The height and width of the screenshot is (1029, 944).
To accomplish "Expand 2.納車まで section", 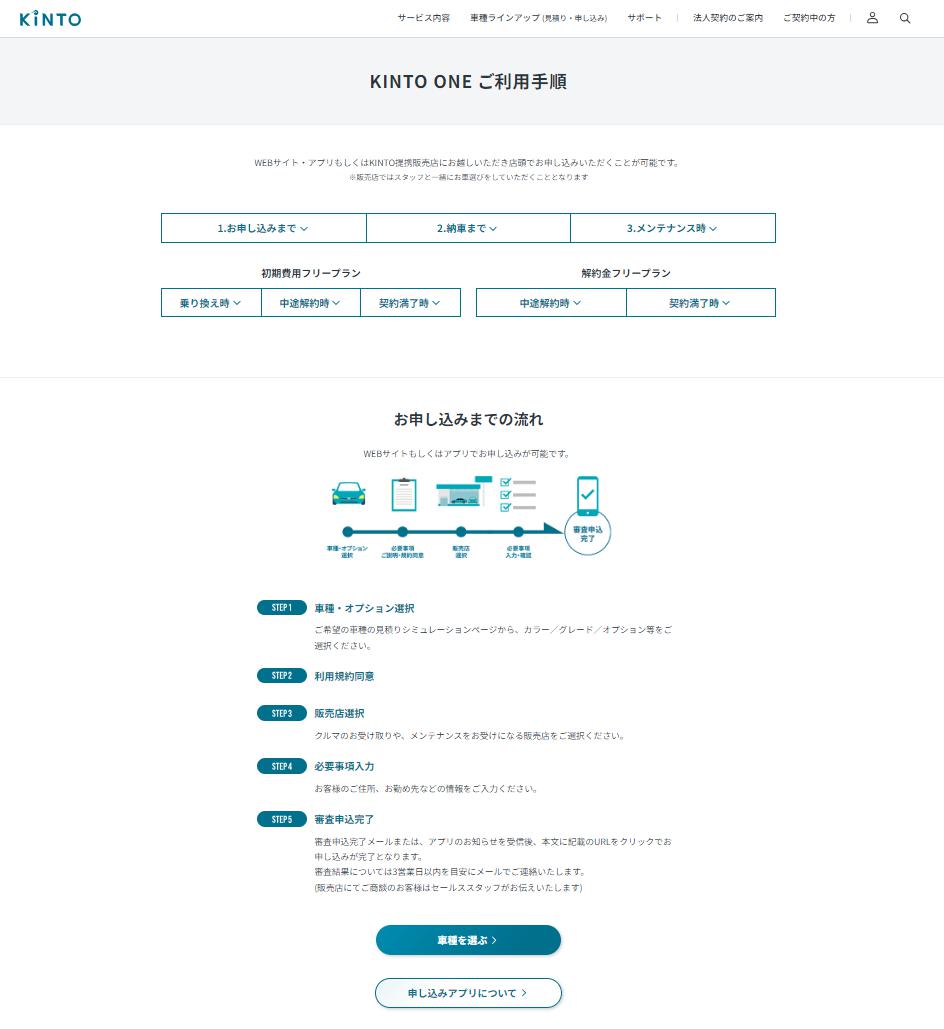I will pos(467,228).
